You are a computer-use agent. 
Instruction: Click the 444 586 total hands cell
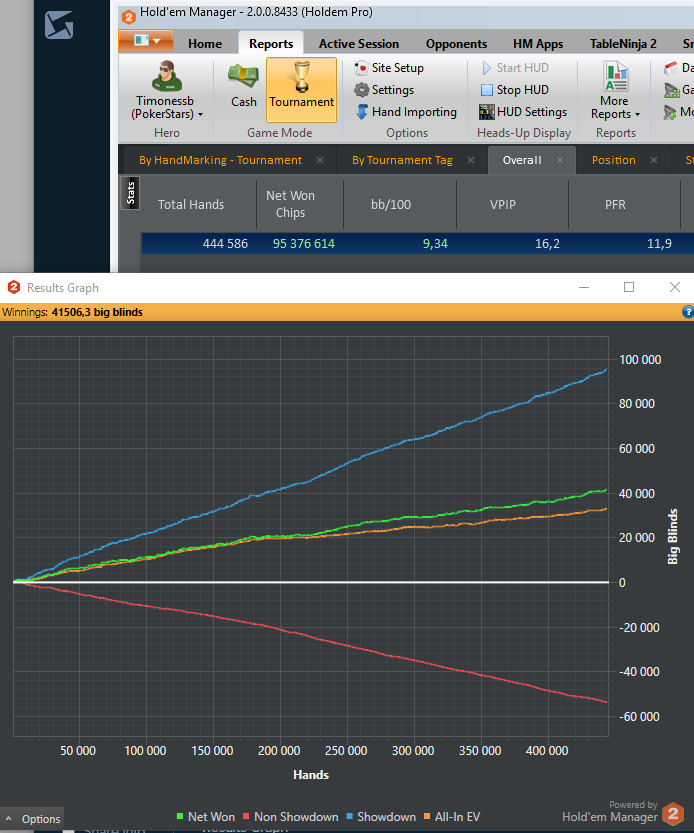tap(225, 244)
